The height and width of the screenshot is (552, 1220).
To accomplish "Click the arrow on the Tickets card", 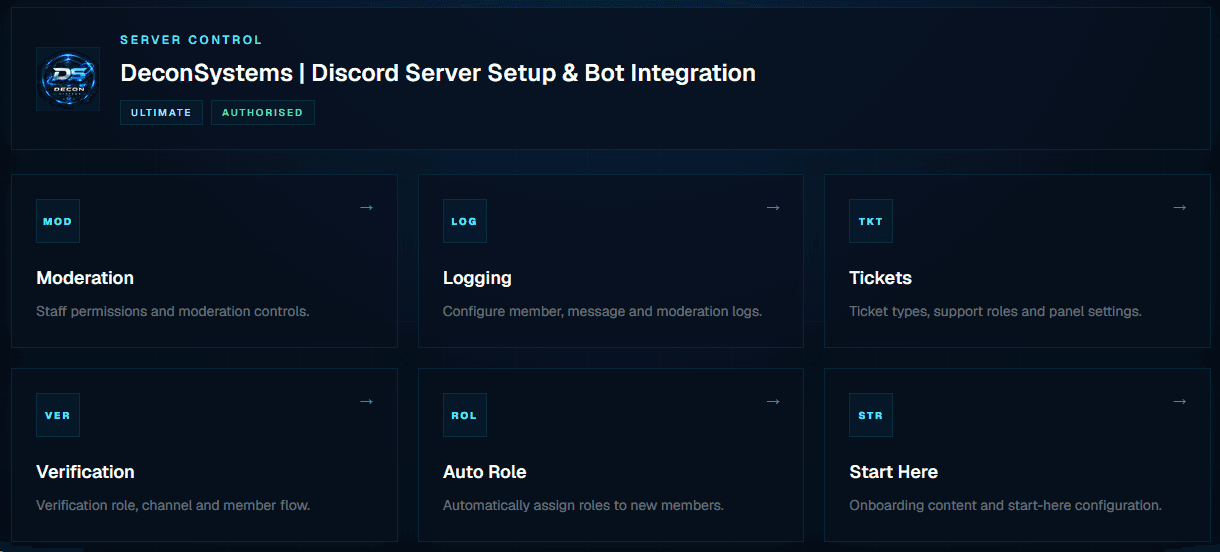I will click(1180, 207).
